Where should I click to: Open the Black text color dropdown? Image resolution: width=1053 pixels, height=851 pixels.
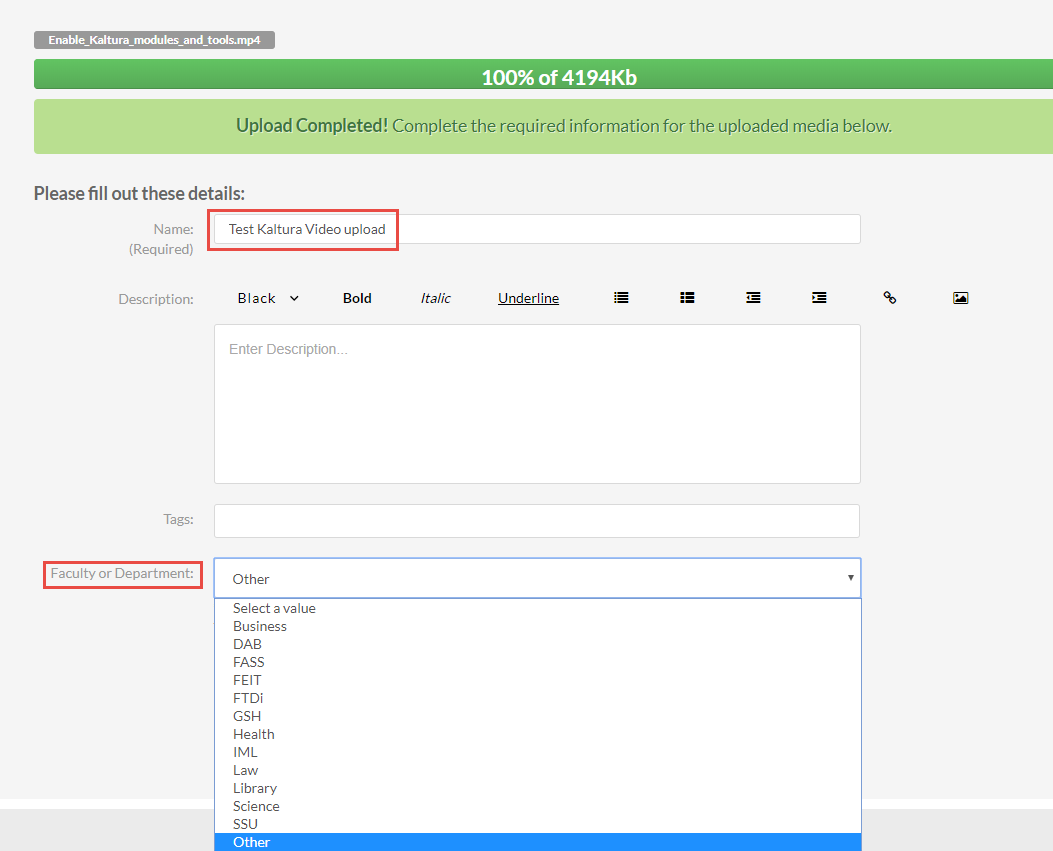(x=267, y=298)
